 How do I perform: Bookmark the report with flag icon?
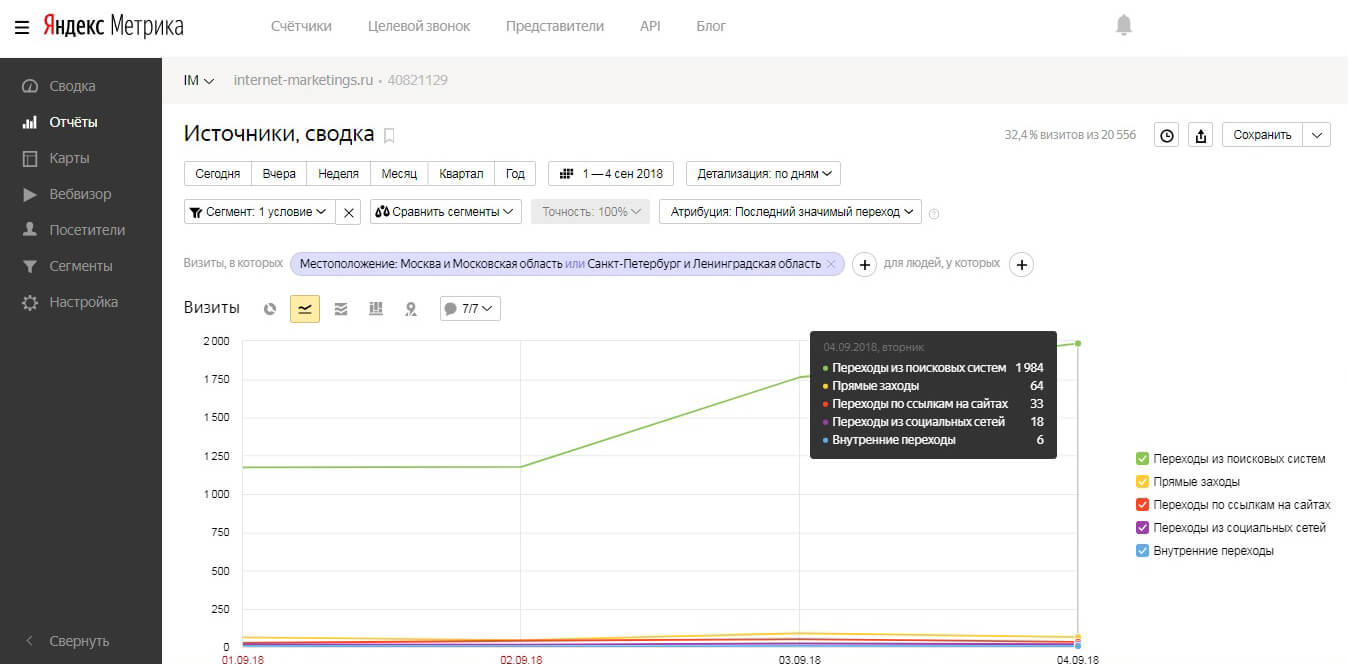click(390, 135)
